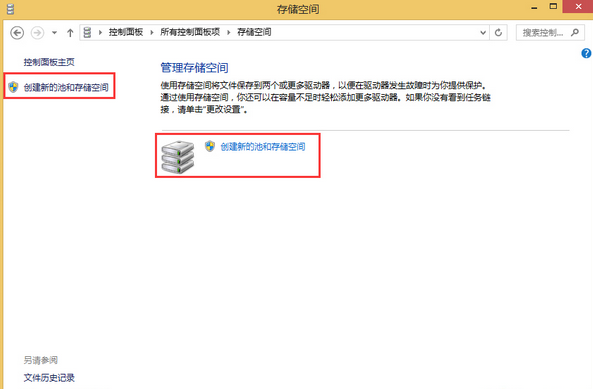
Task: Click the forward navigation arrow
Action: 37,33
